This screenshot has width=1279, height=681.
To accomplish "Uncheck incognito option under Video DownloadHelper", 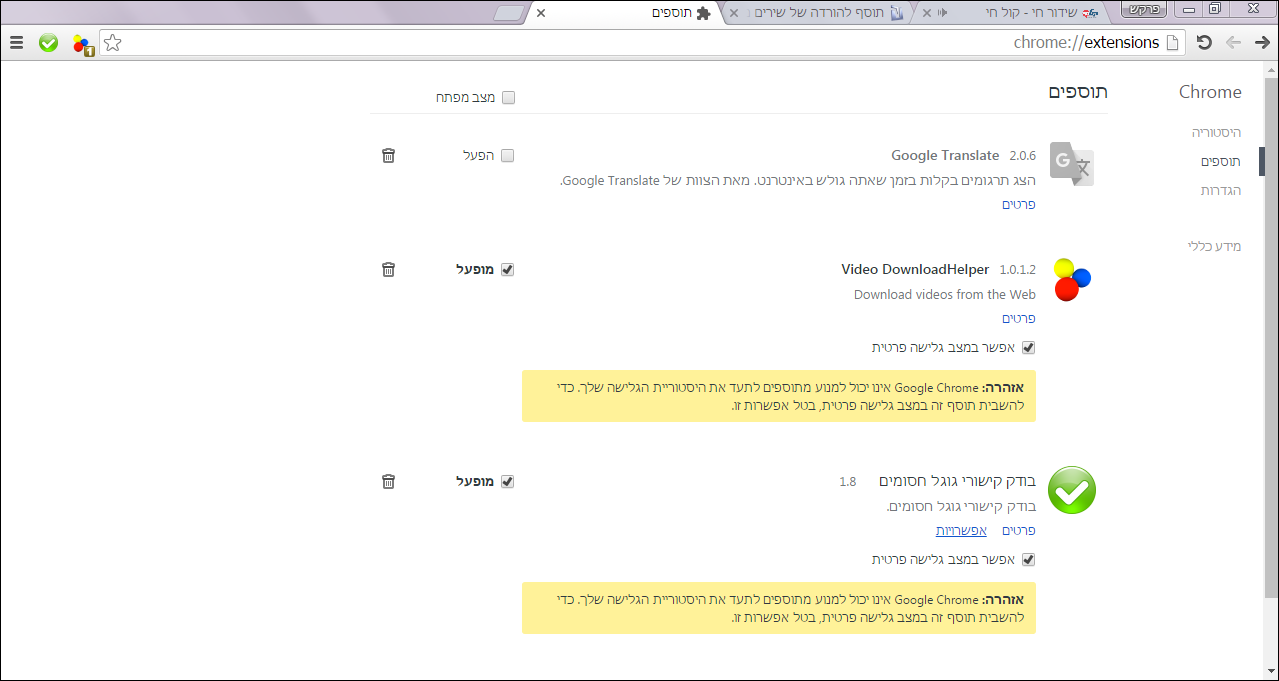I will tap(1028, 348).
